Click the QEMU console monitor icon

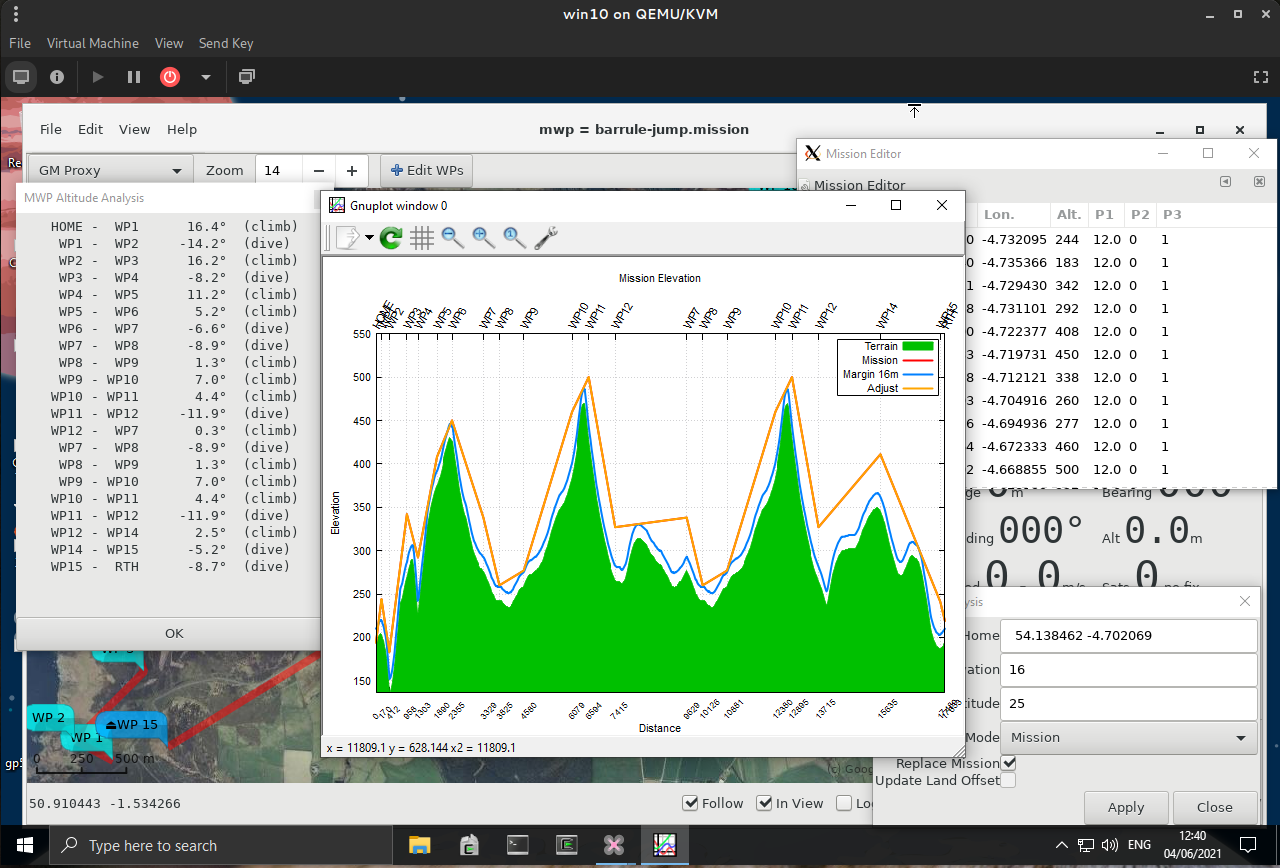tap(21, 76)
